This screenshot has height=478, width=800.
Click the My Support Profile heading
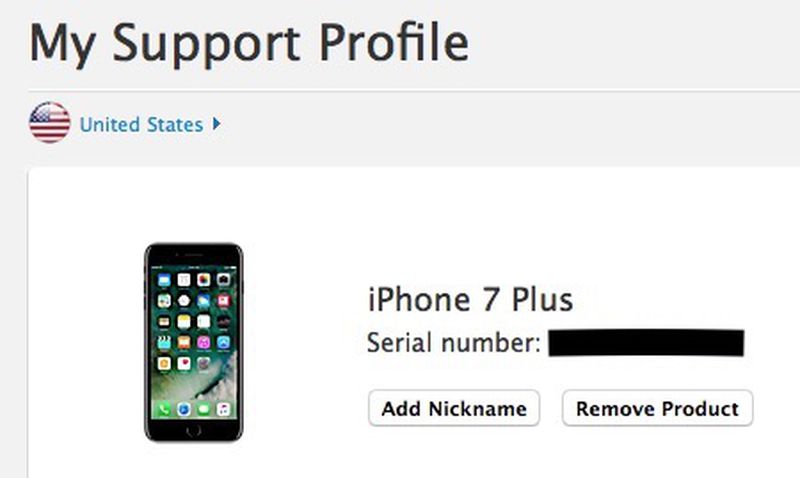[x=249, y=43]
